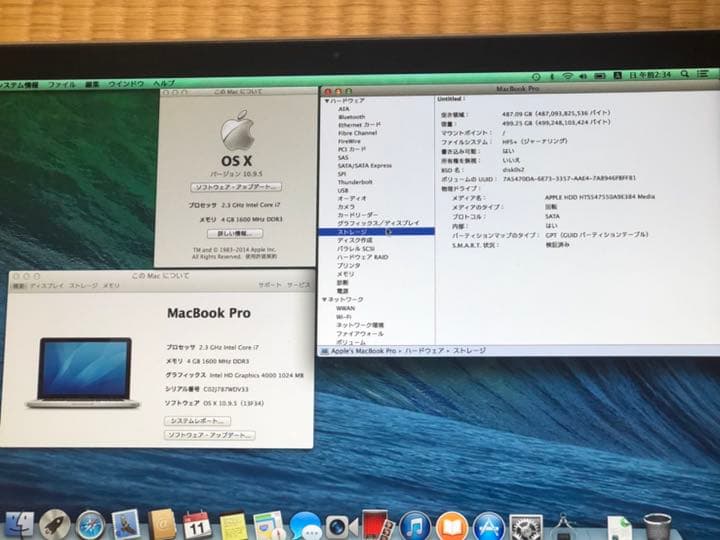Screen dimensions: 720x540
Task: Open yellow Notes icon in Dock
Action: 233,525
